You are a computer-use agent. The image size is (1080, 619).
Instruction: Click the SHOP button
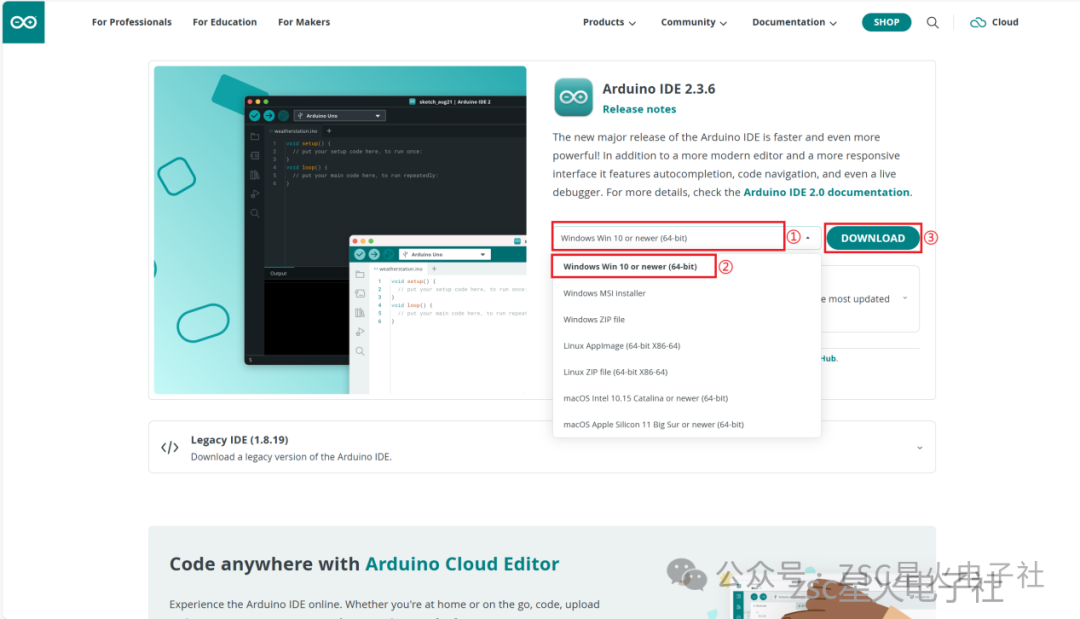tap(886, 22)
